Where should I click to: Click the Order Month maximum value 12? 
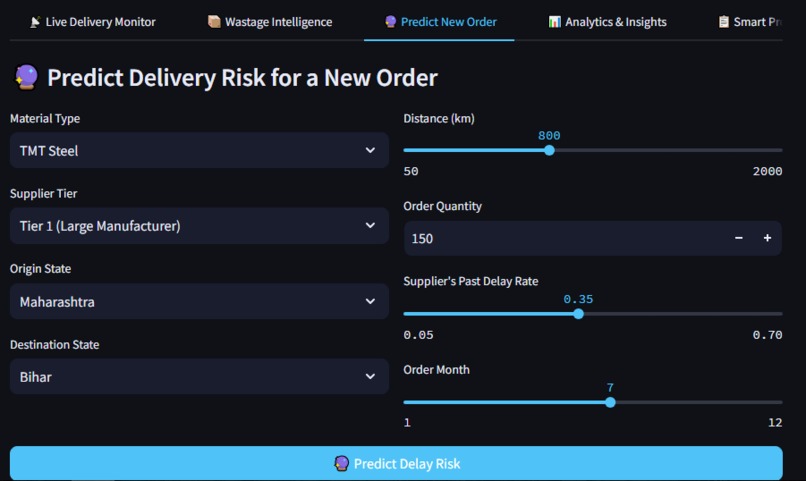pyautogui.click(x=775, y=422)
